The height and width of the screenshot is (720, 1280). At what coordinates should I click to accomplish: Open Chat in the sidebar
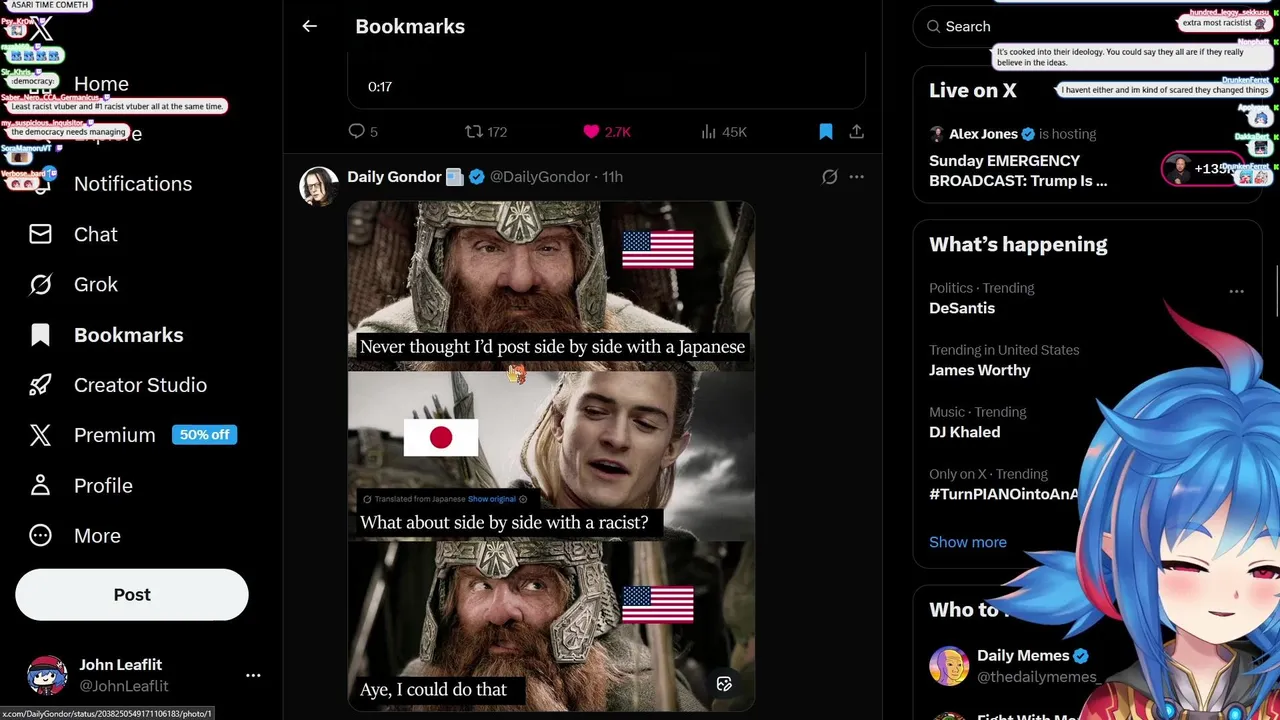[x=96, y=234]
